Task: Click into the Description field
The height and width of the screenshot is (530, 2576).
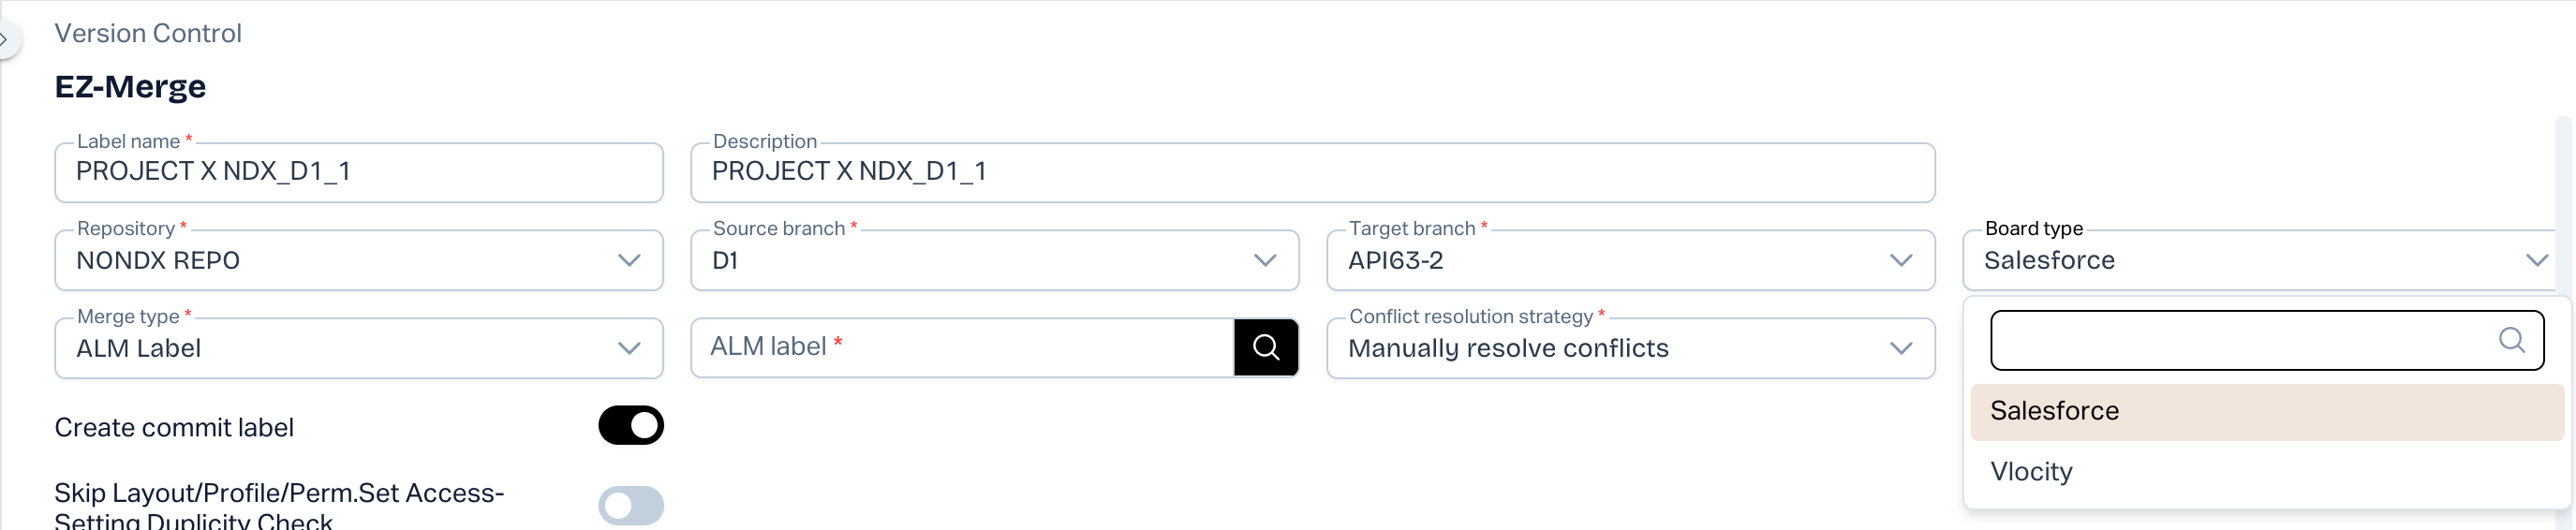Action: (x=1312, y=172)
